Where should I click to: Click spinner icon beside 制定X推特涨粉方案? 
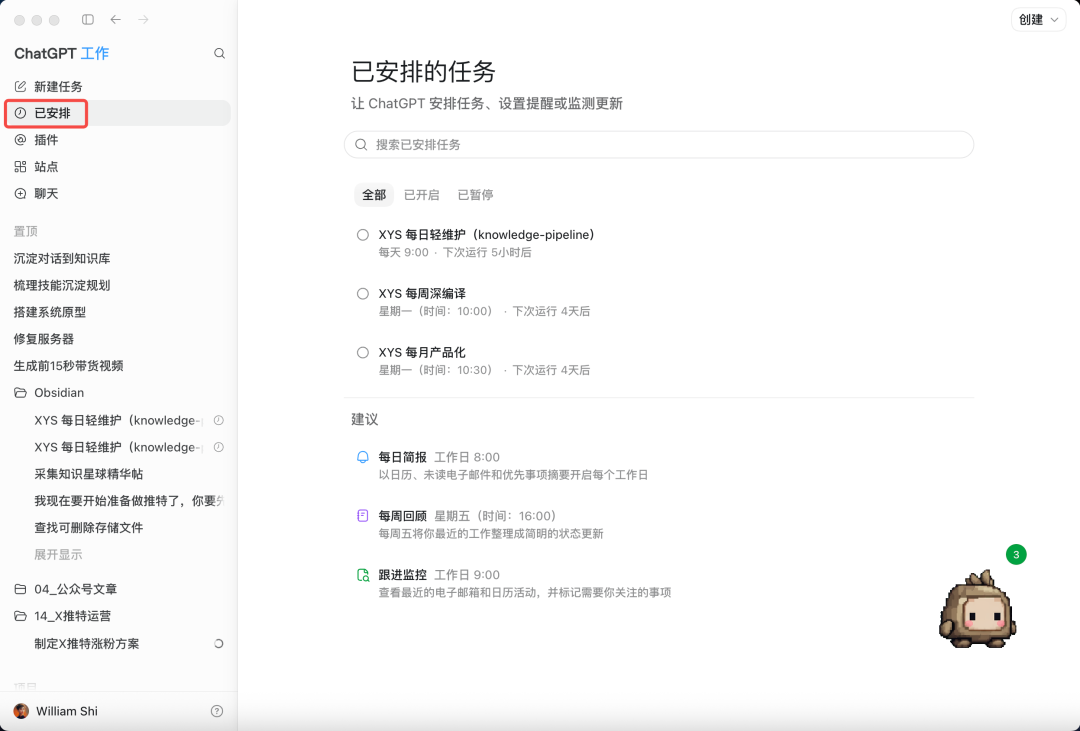click(218, 644)
